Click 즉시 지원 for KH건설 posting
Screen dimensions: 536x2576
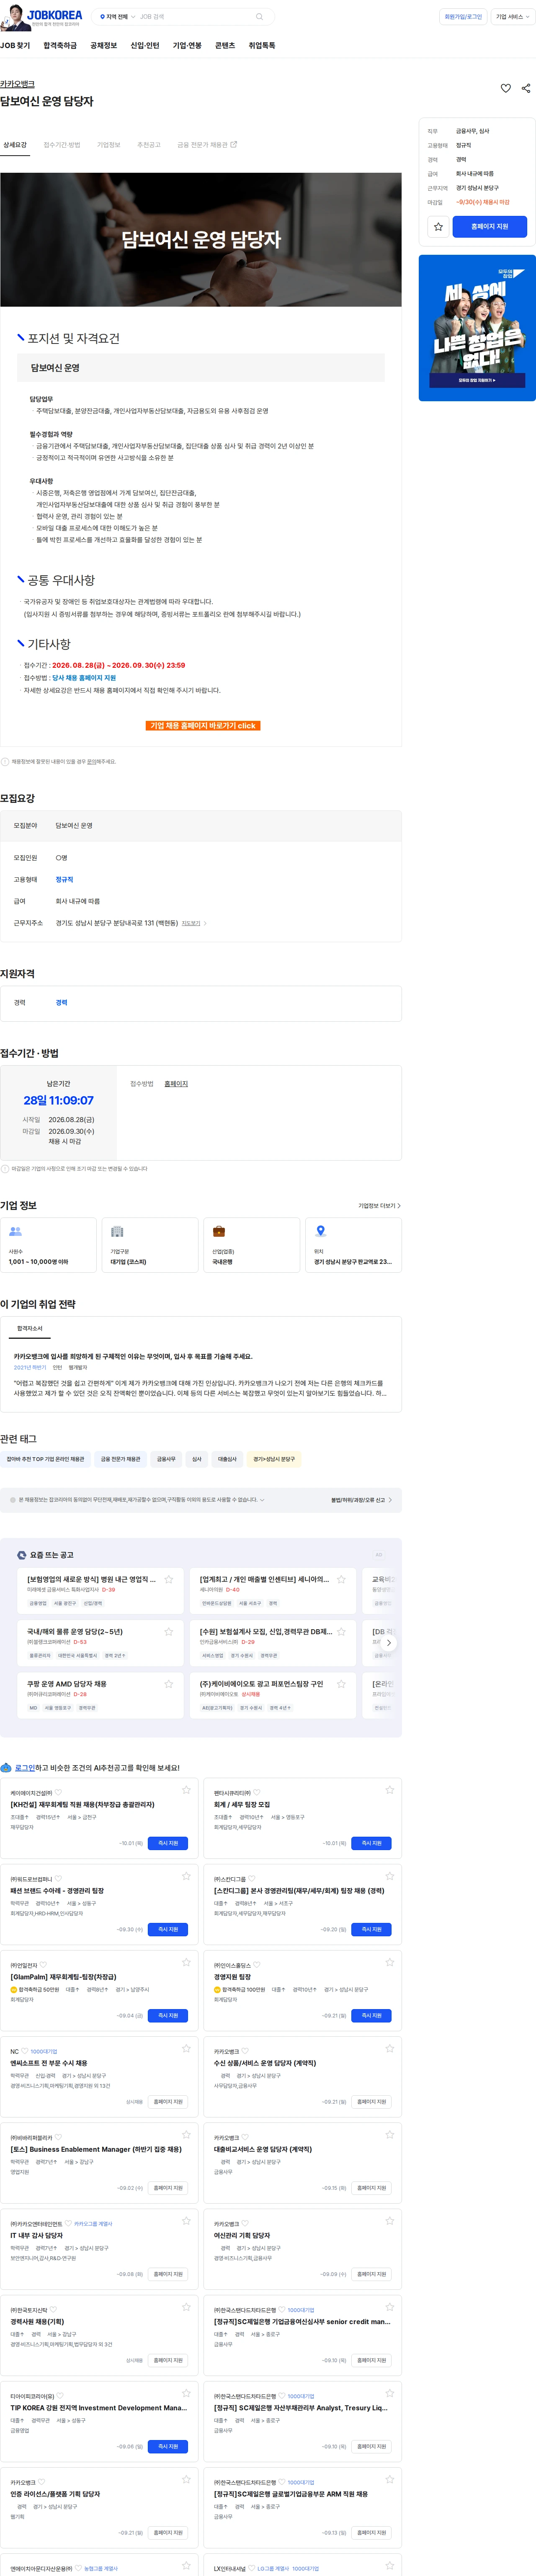pos(168,1843)
